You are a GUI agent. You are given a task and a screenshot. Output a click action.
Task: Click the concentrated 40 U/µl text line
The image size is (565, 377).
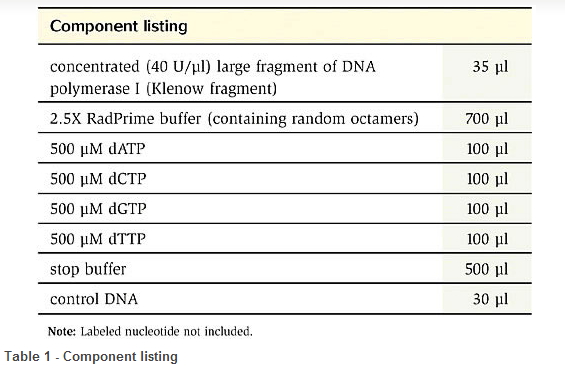[213, 67]
